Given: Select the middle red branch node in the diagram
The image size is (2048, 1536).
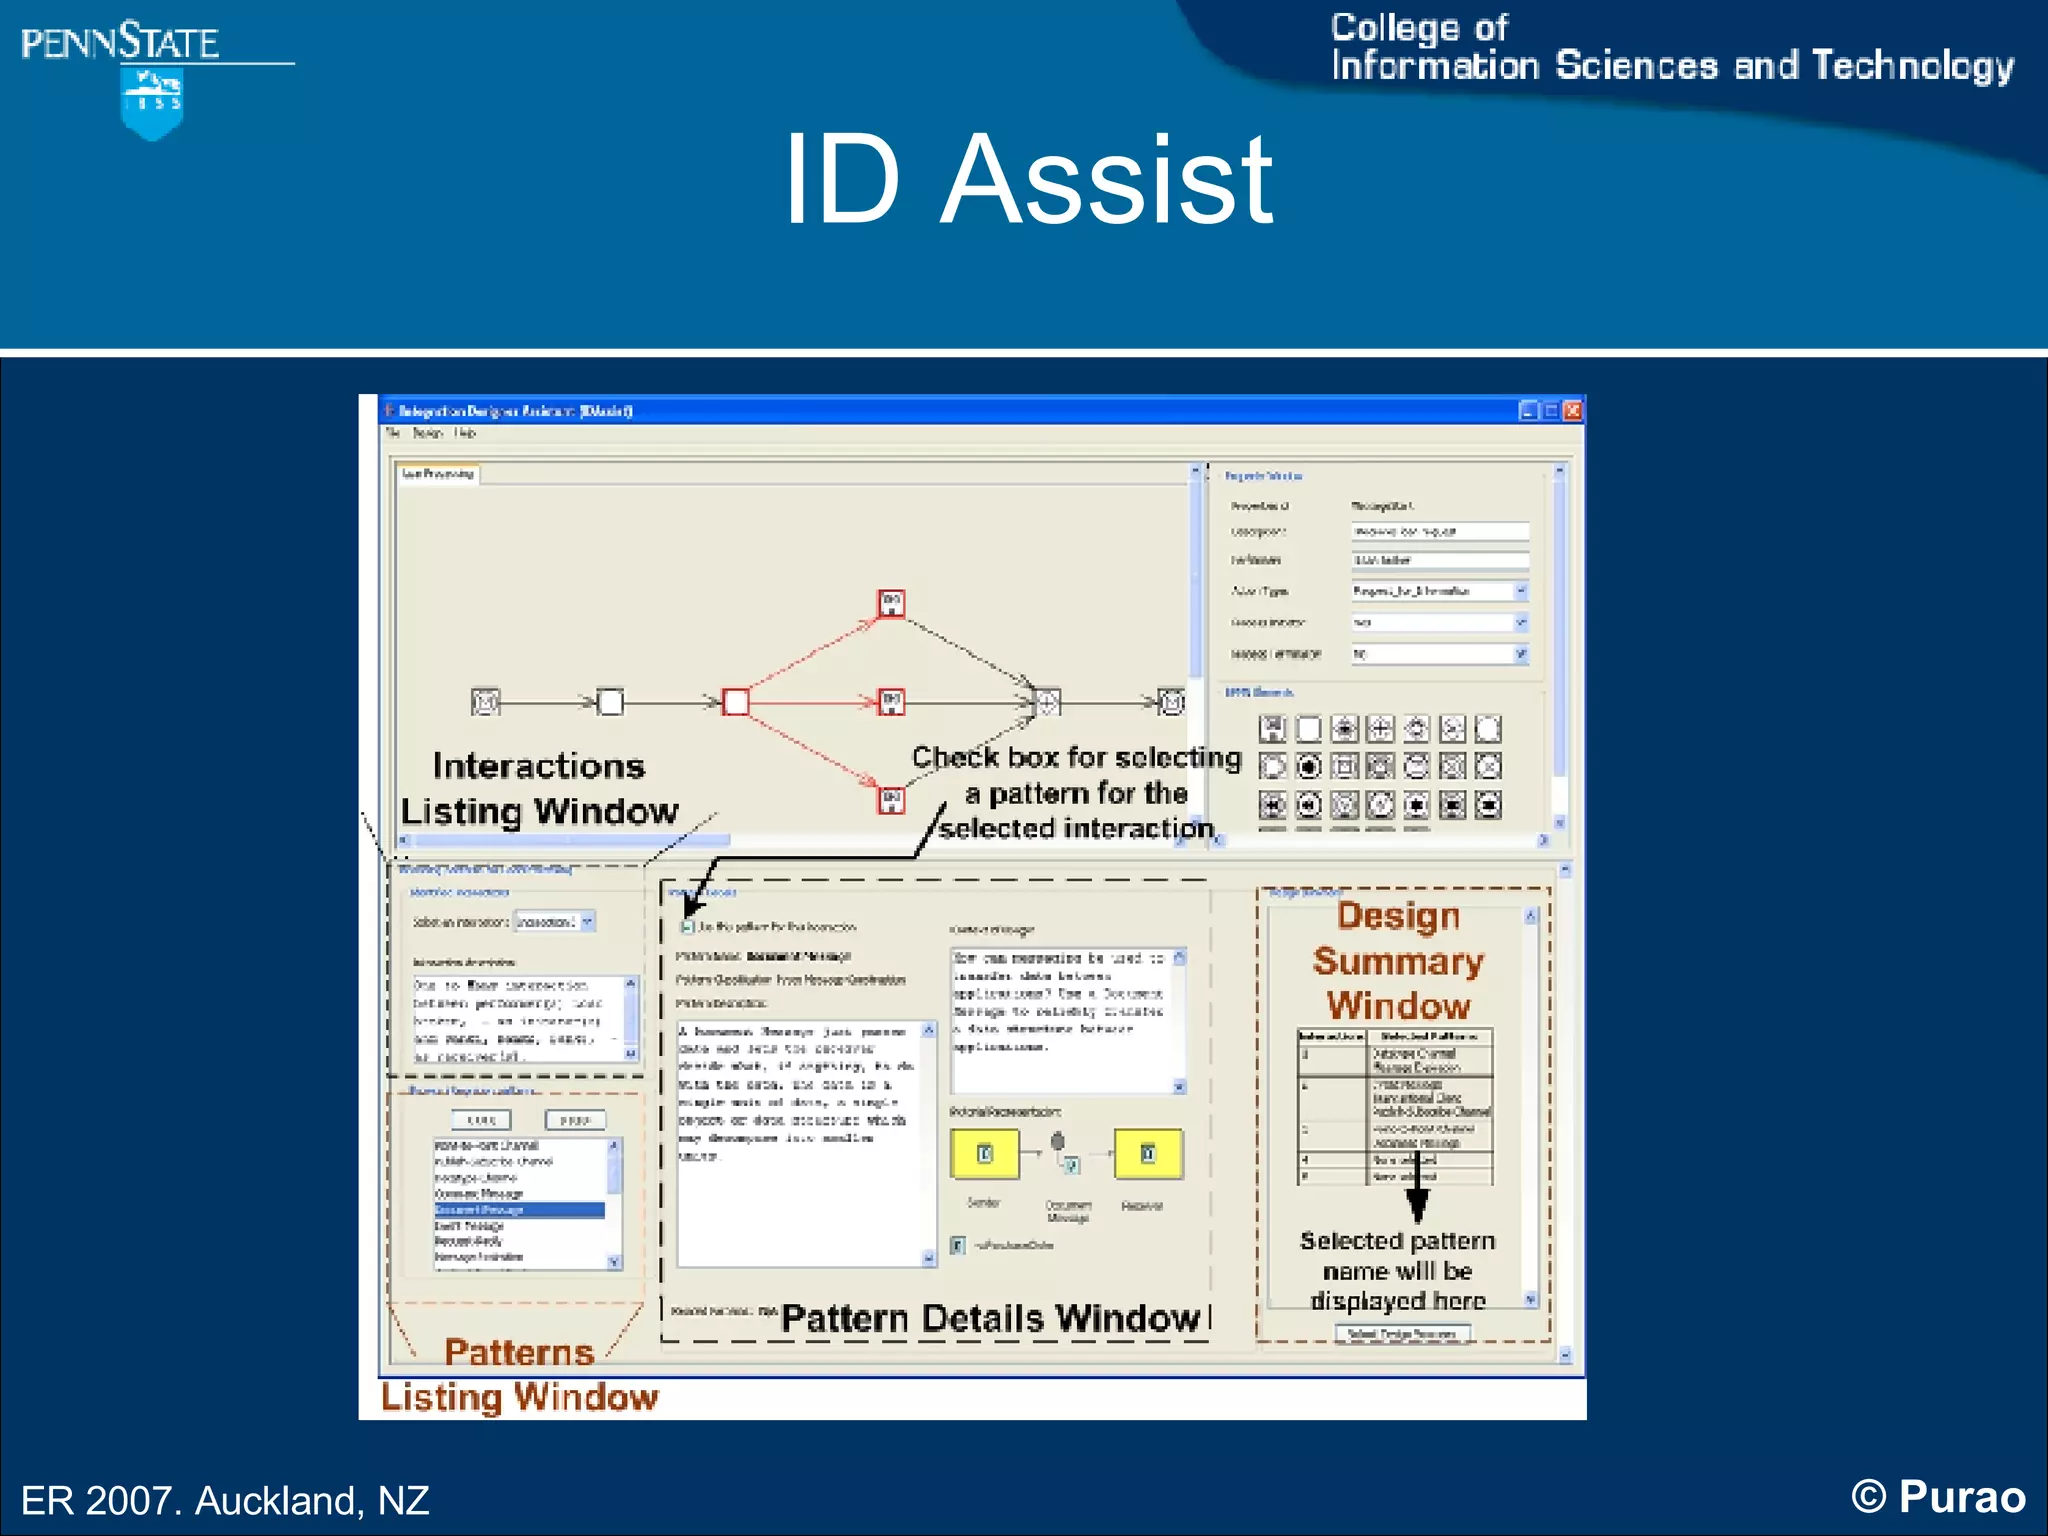Looking at the screenshot, I should coord(891,702).
